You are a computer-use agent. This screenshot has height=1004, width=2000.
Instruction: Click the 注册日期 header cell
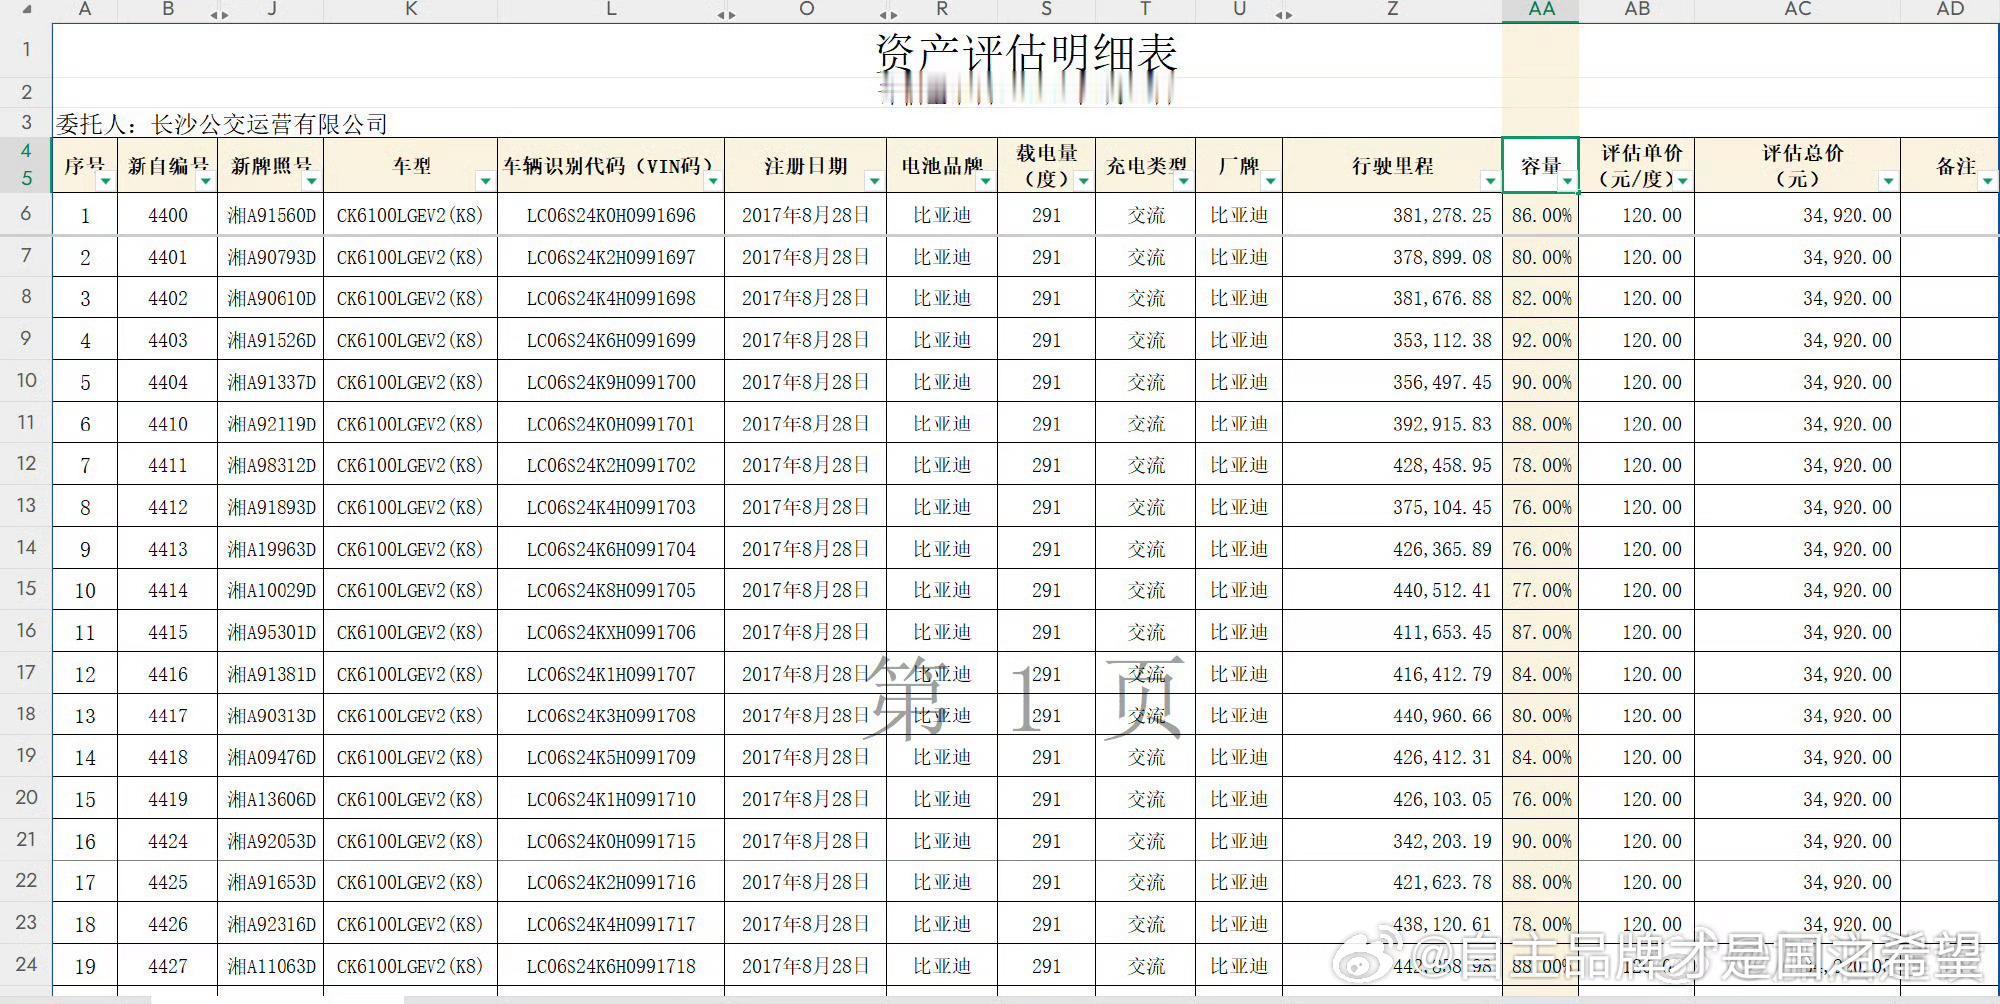click(x=805, y=166)
